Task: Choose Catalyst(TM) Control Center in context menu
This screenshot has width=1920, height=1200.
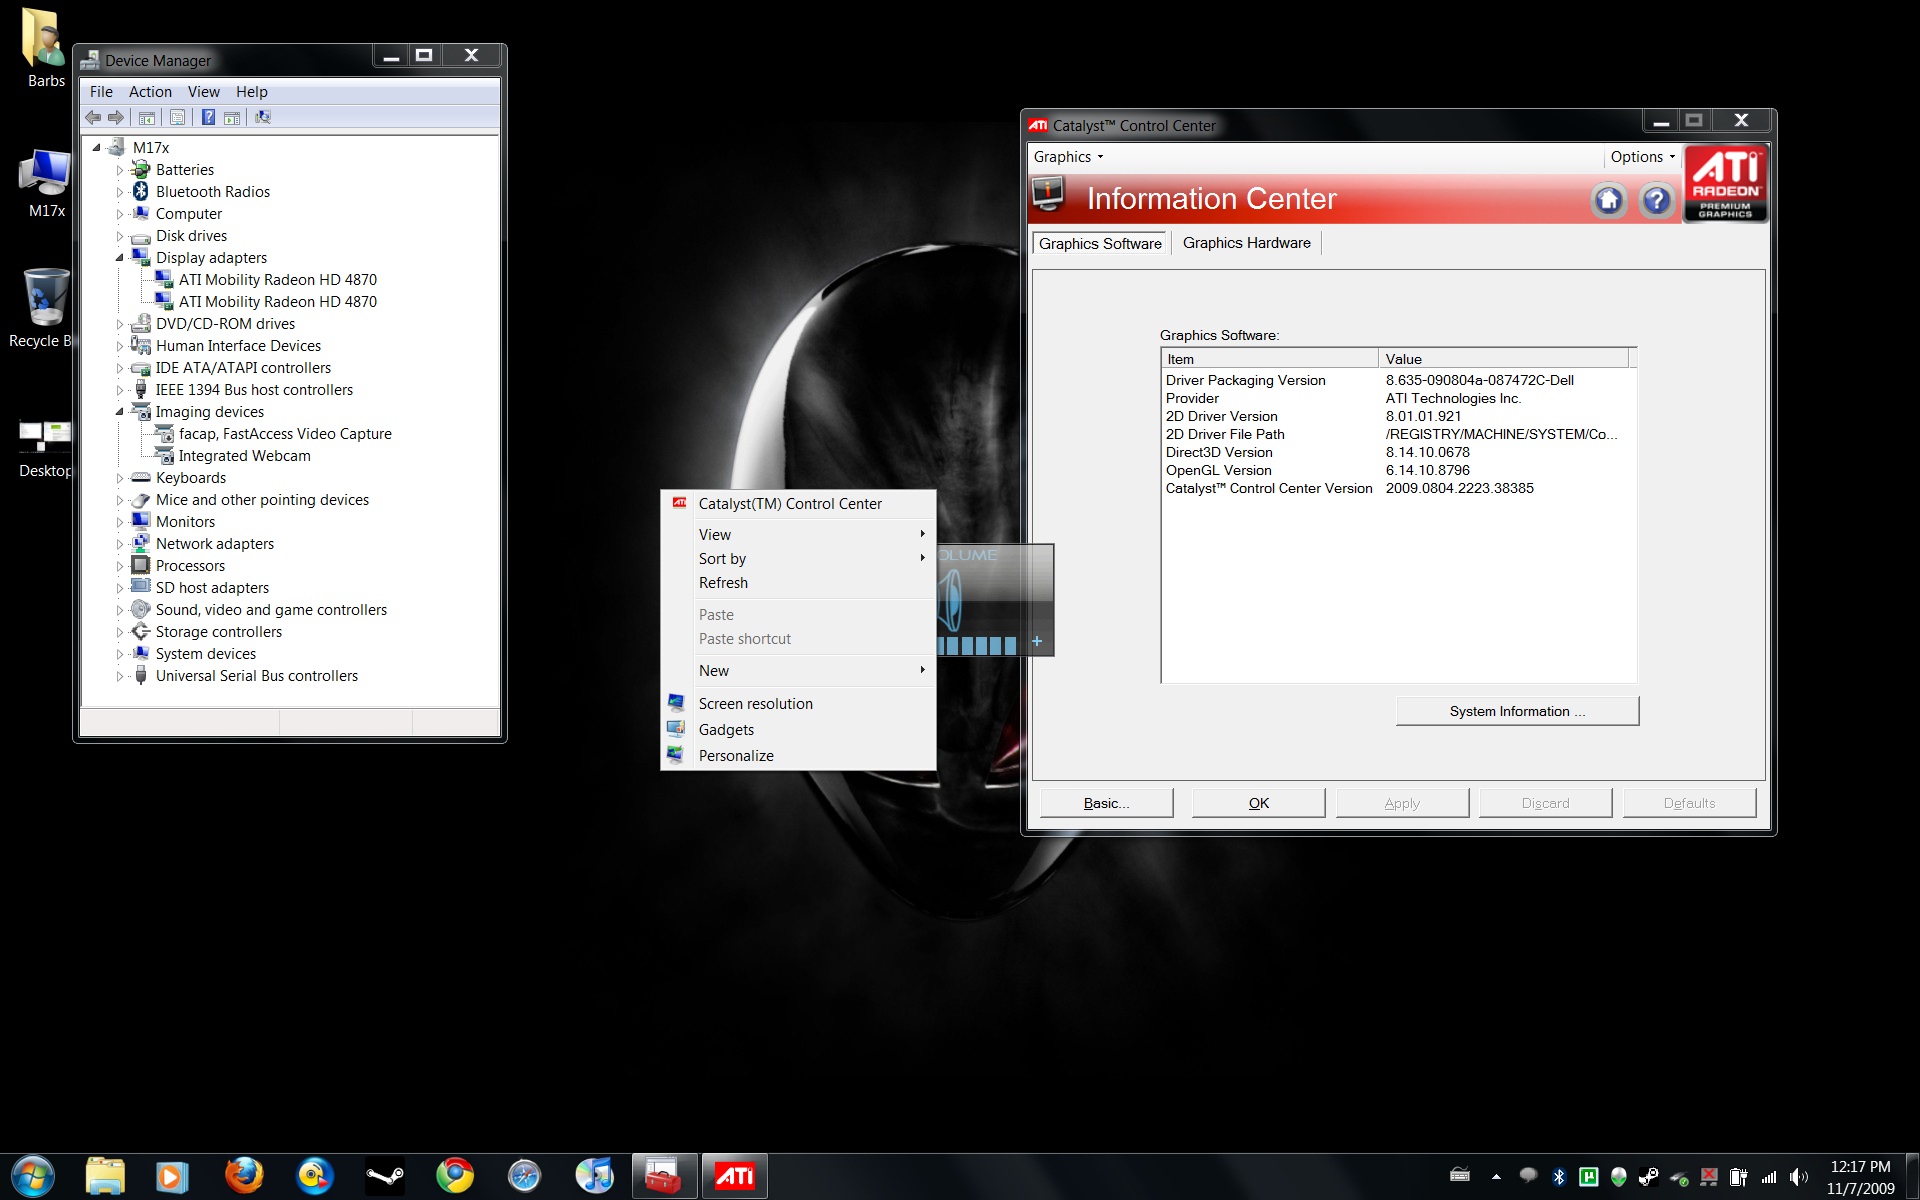Action: point(798,504)
